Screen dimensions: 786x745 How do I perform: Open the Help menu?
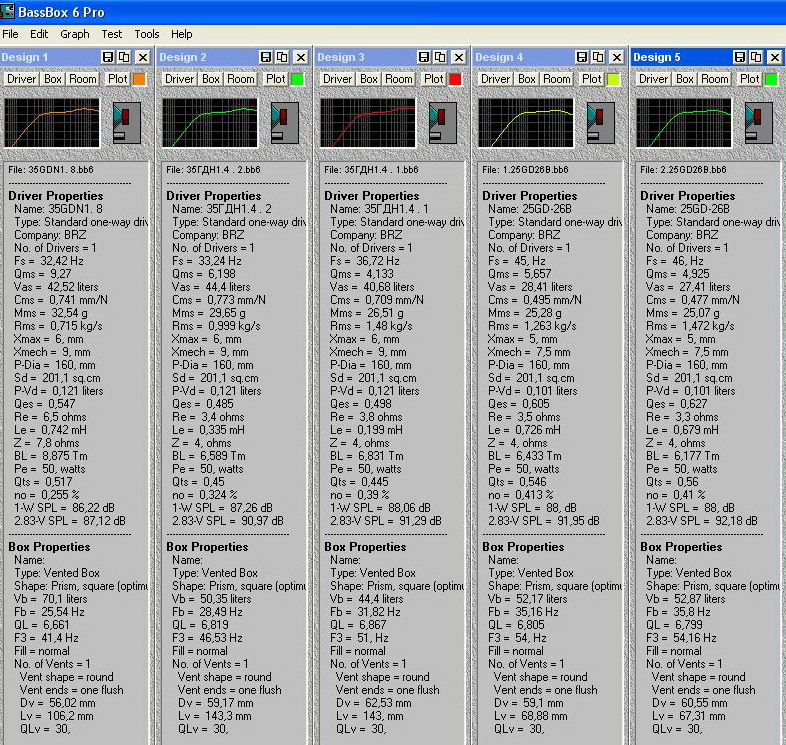coord(181,34)
